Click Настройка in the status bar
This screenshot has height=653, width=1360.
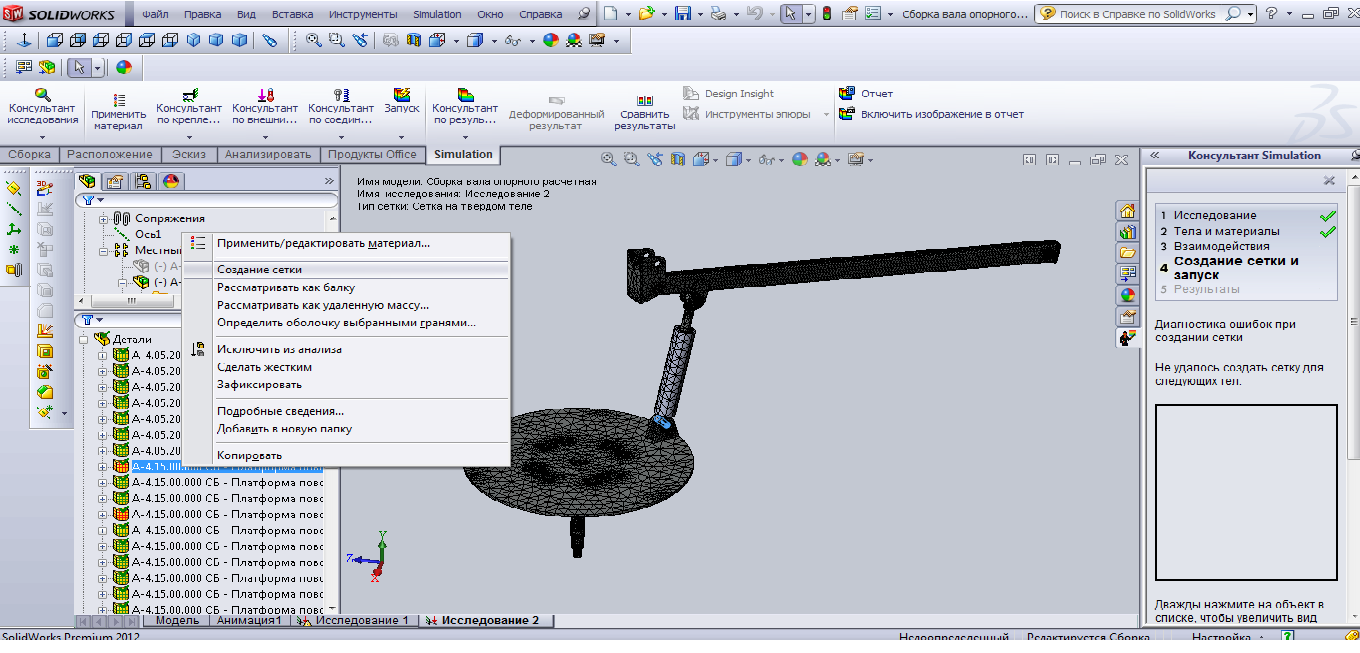(x=1221, y=636)
